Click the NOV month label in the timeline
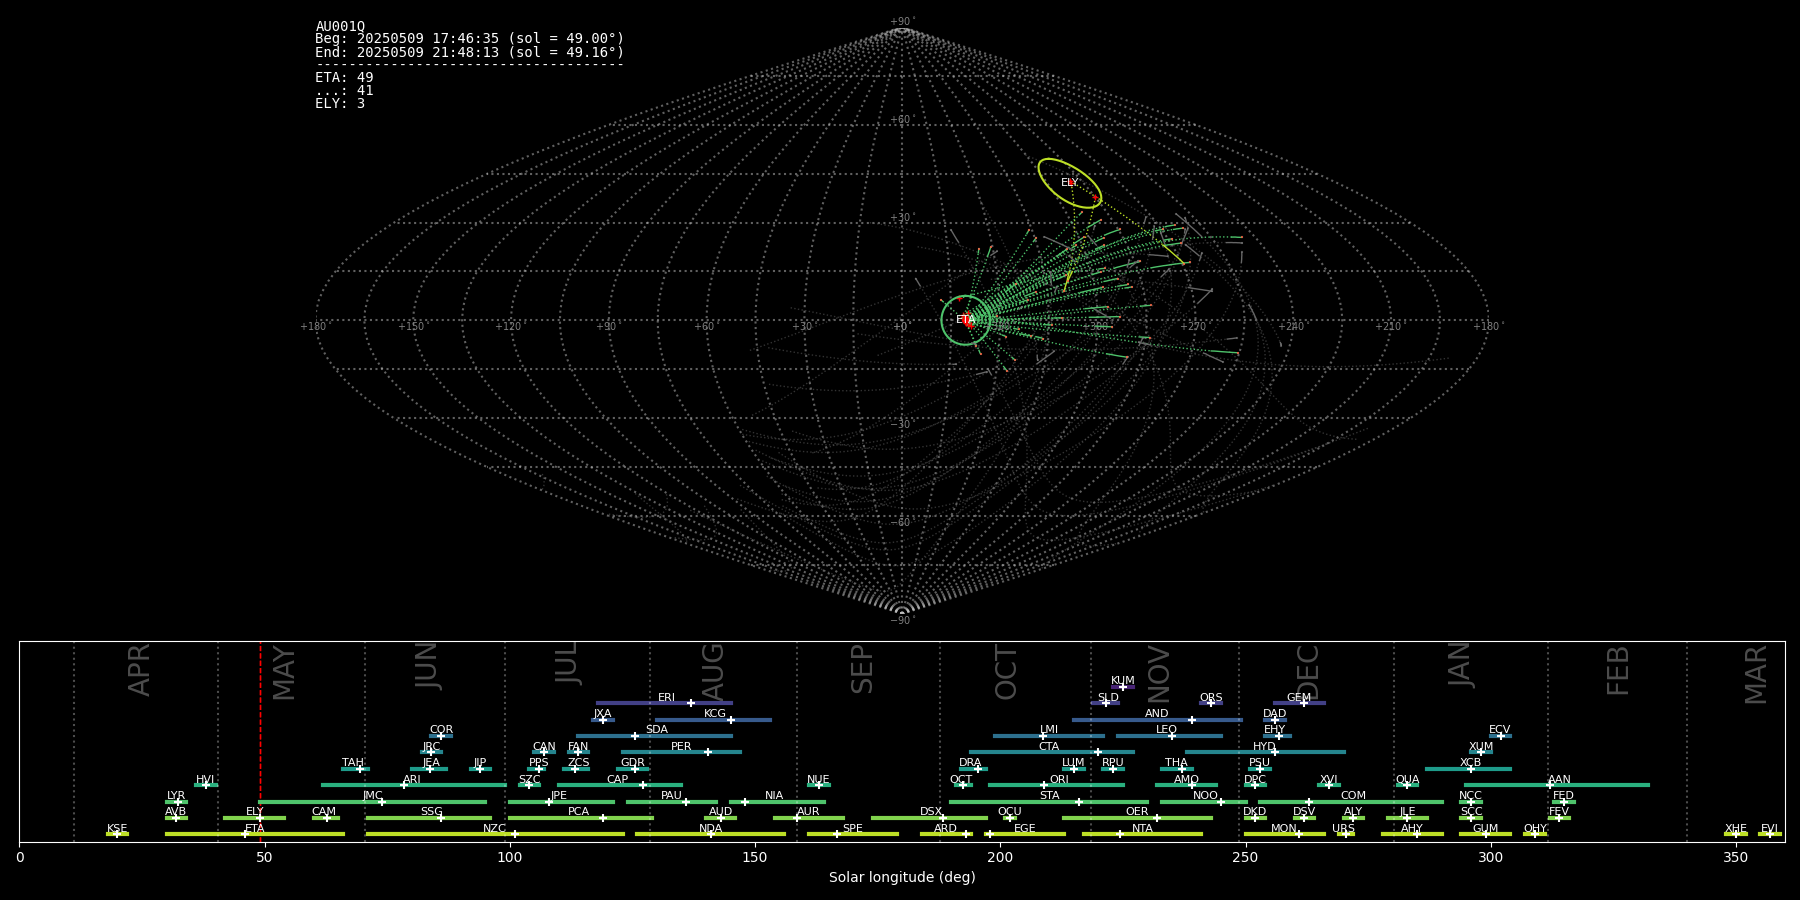This screenshot has height=900, width=1800. pyautogui.click(x=1158, y=674)
